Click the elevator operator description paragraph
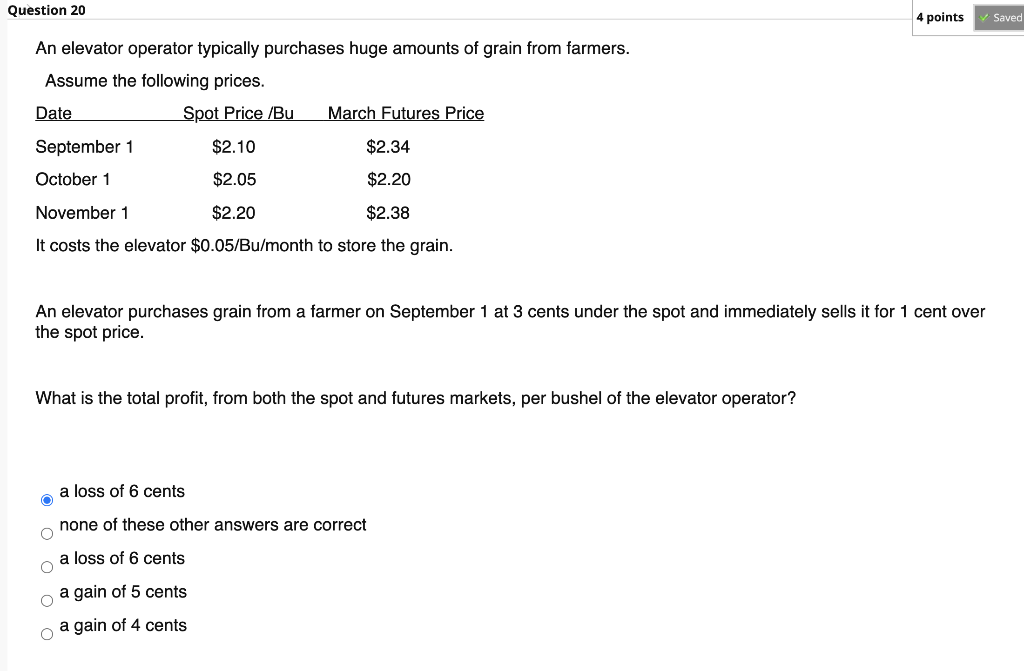The height and width of the screenshot is (671, 1024). (332, 47)
